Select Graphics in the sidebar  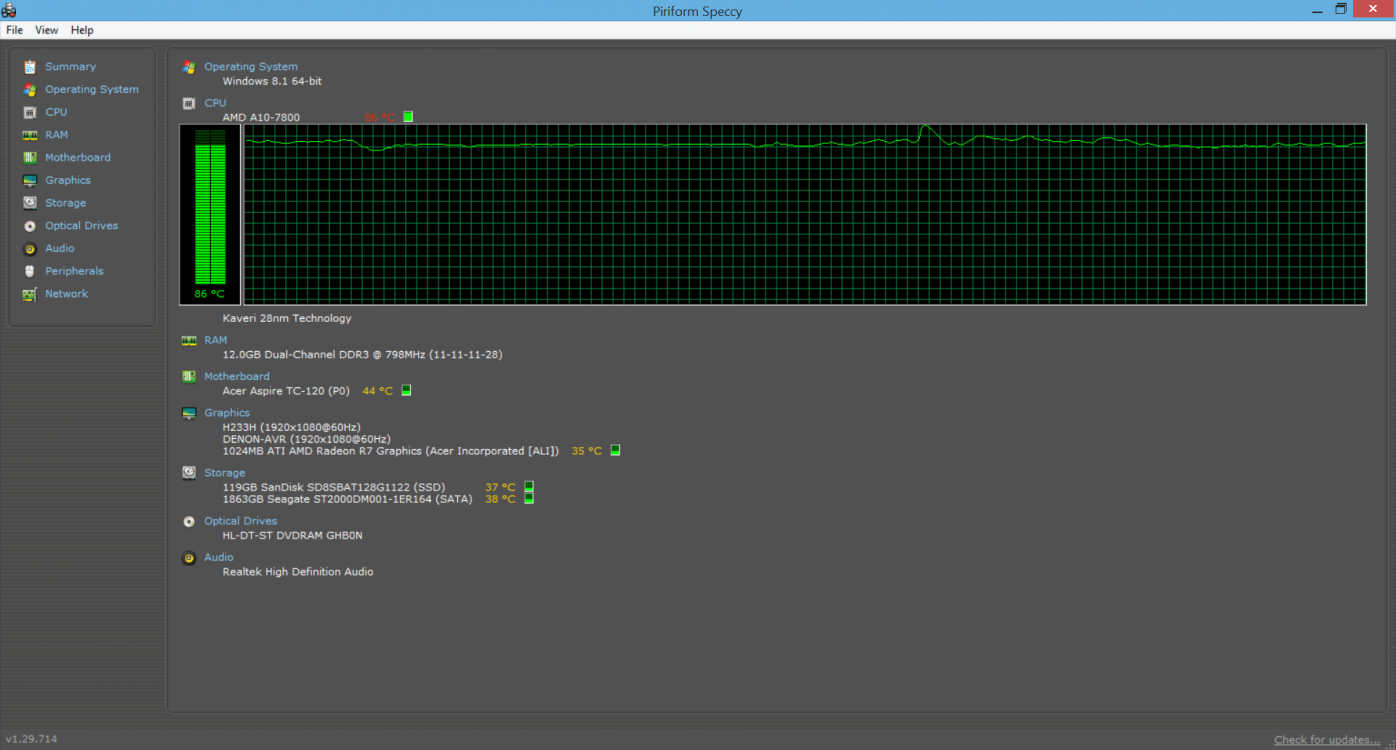pyautogui.click(x=68, y=180)
